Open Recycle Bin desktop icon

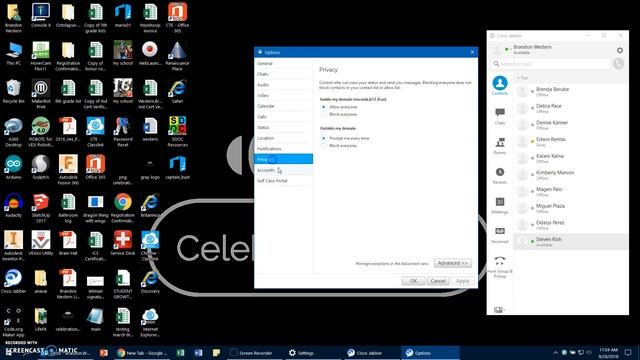tap(13, 92)
